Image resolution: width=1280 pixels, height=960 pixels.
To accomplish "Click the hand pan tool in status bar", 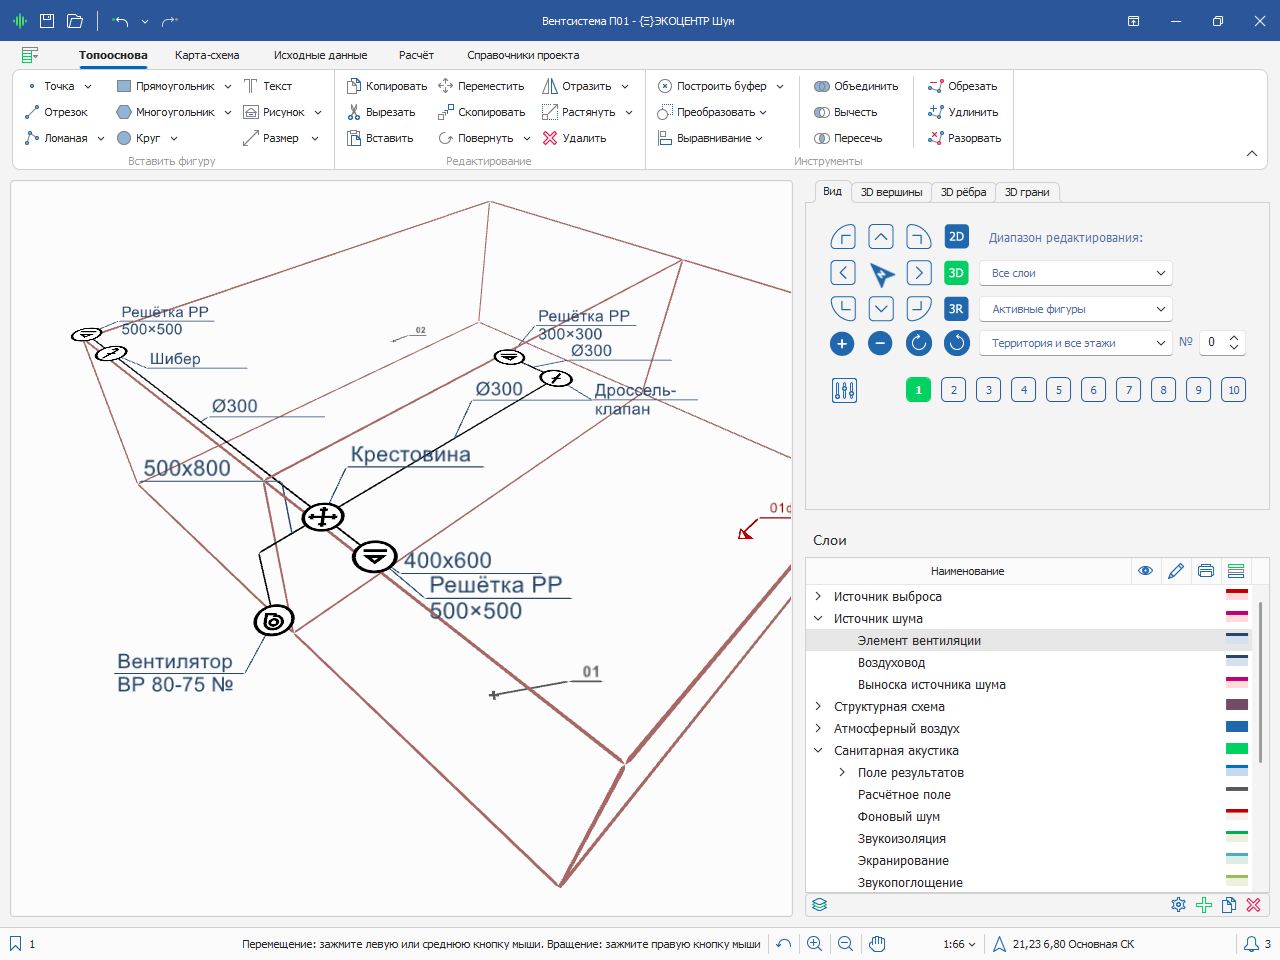I will point(878,944).
